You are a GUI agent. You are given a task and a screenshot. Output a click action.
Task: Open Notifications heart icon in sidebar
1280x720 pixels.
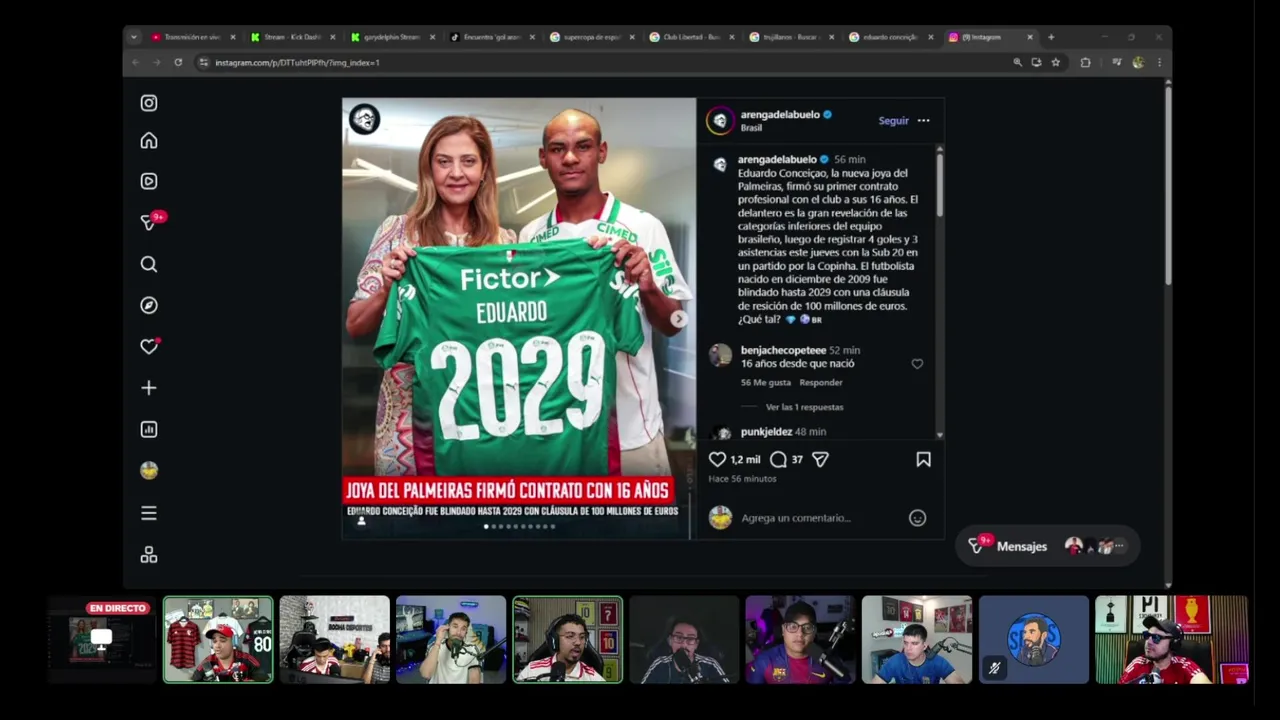(149, 346)
